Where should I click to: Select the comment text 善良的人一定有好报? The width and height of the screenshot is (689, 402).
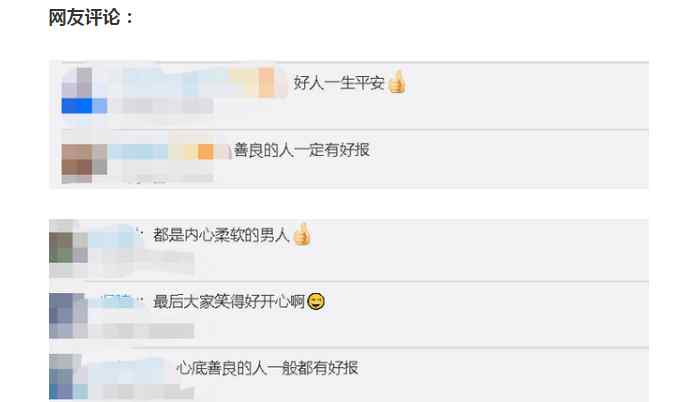[301, 150]
